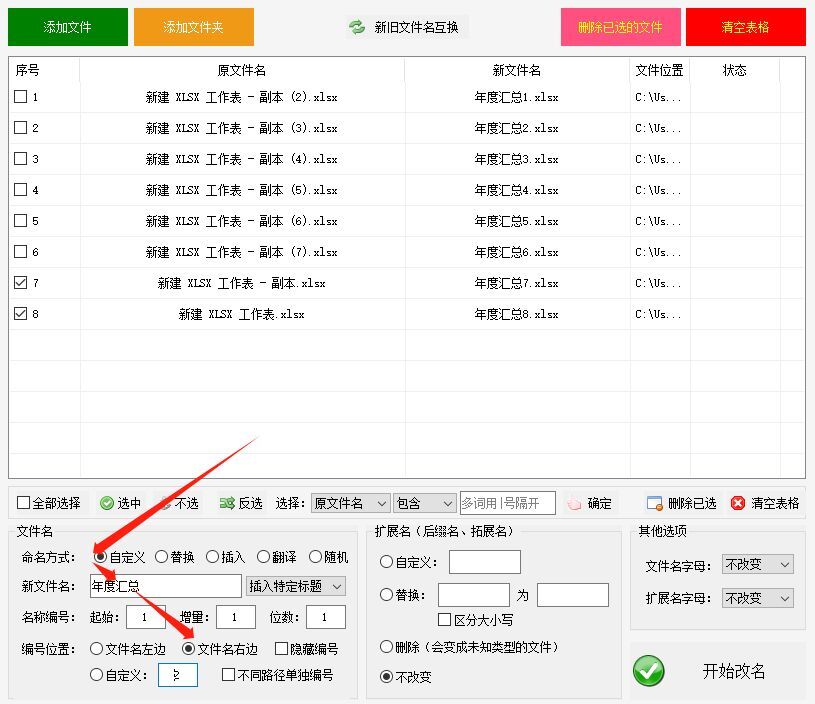Viewport: 815px width, 704px height.
Task: Select the 删除 extension radio
Action: [386, 646]
